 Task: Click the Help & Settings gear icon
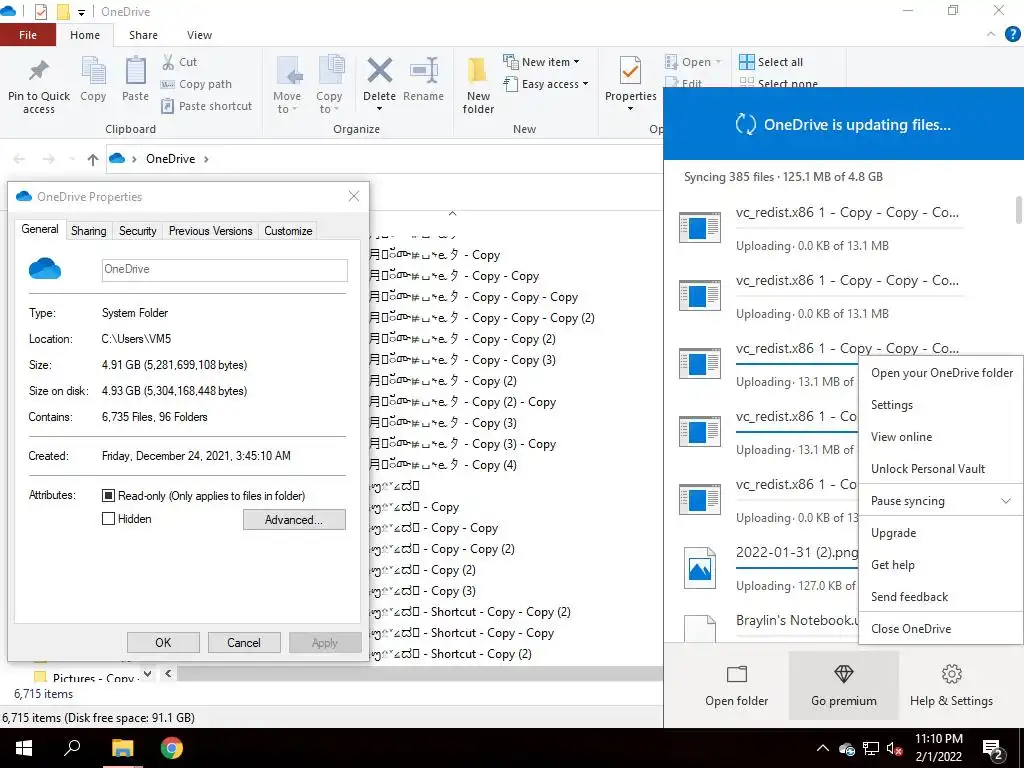952,674
